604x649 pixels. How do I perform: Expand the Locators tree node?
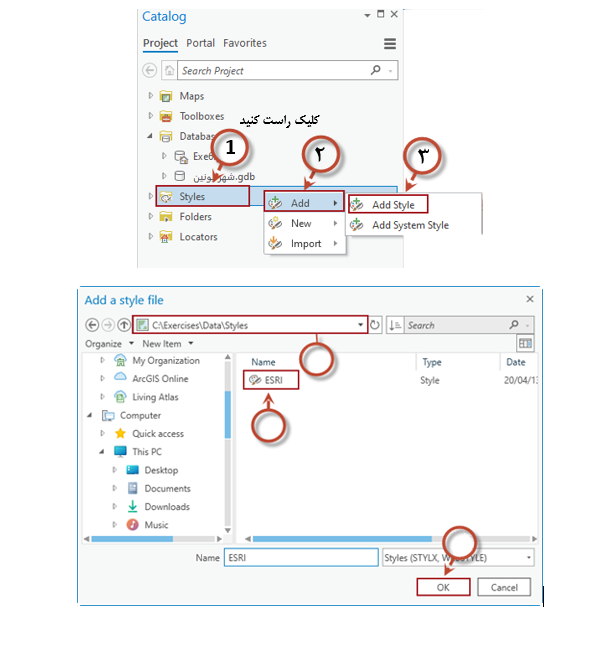151,236
